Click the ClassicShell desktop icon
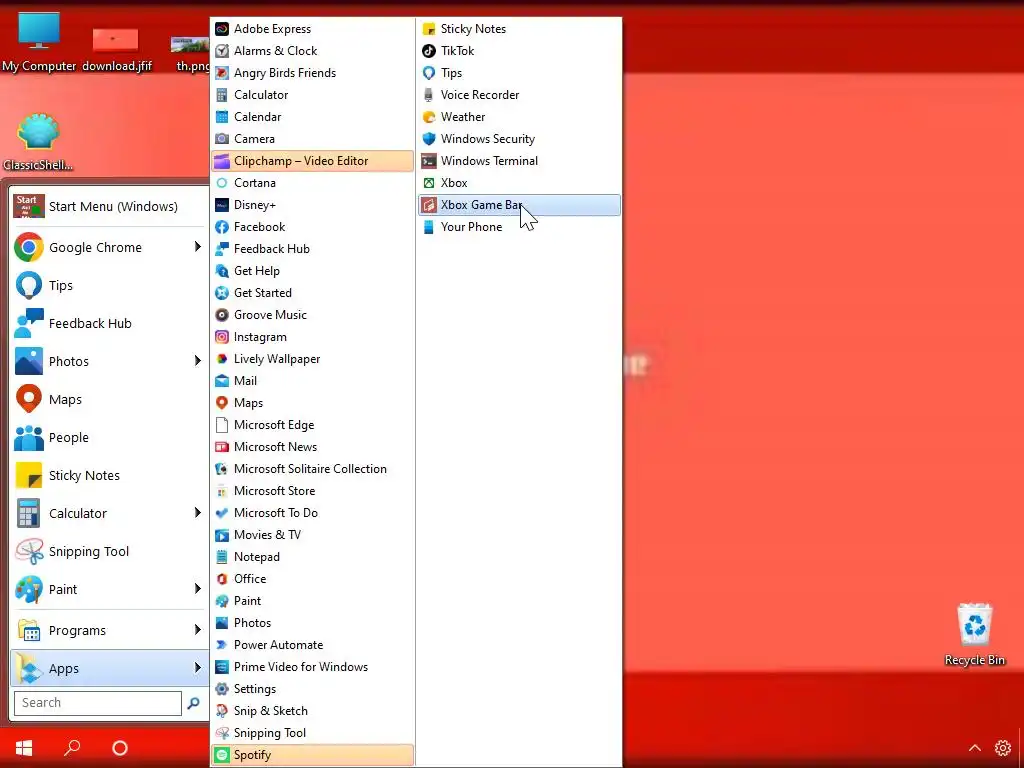Screen dimensions: 1024x768 [38, 141]
